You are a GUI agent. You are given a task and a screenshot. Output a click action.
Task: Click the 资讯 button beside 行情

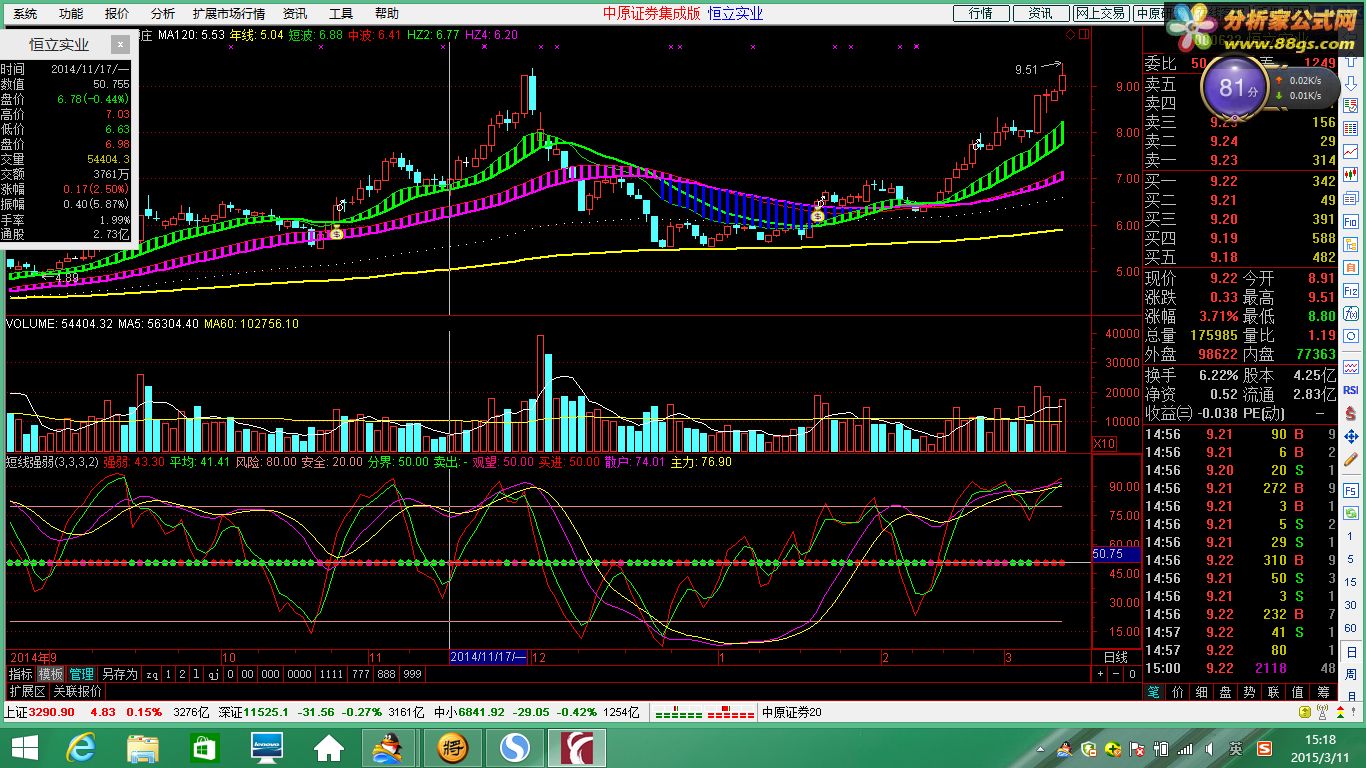pos(1040,13)
